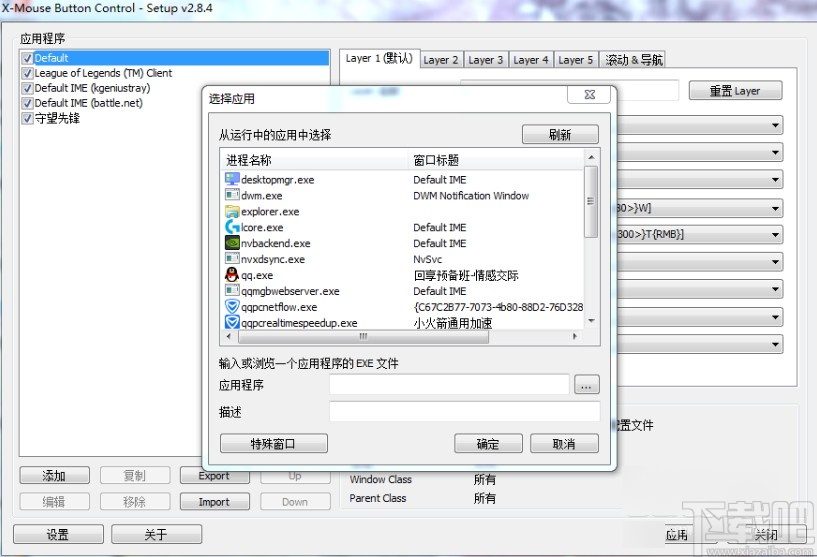The width and height of the screenshot is (817, 557).
Task: Toggle Default IME (battle.net) checkbox
Action: [x=28, y=103]
